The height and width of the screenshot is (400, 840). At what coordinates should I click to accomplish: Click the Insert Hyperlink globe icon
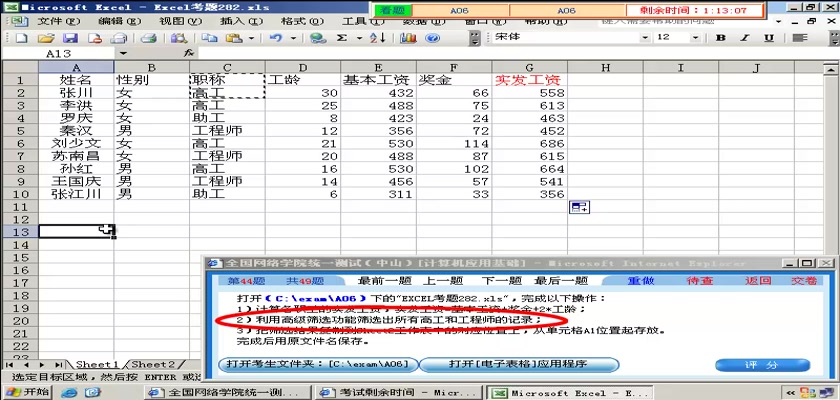pyautogui.click(x=318, y=38)
